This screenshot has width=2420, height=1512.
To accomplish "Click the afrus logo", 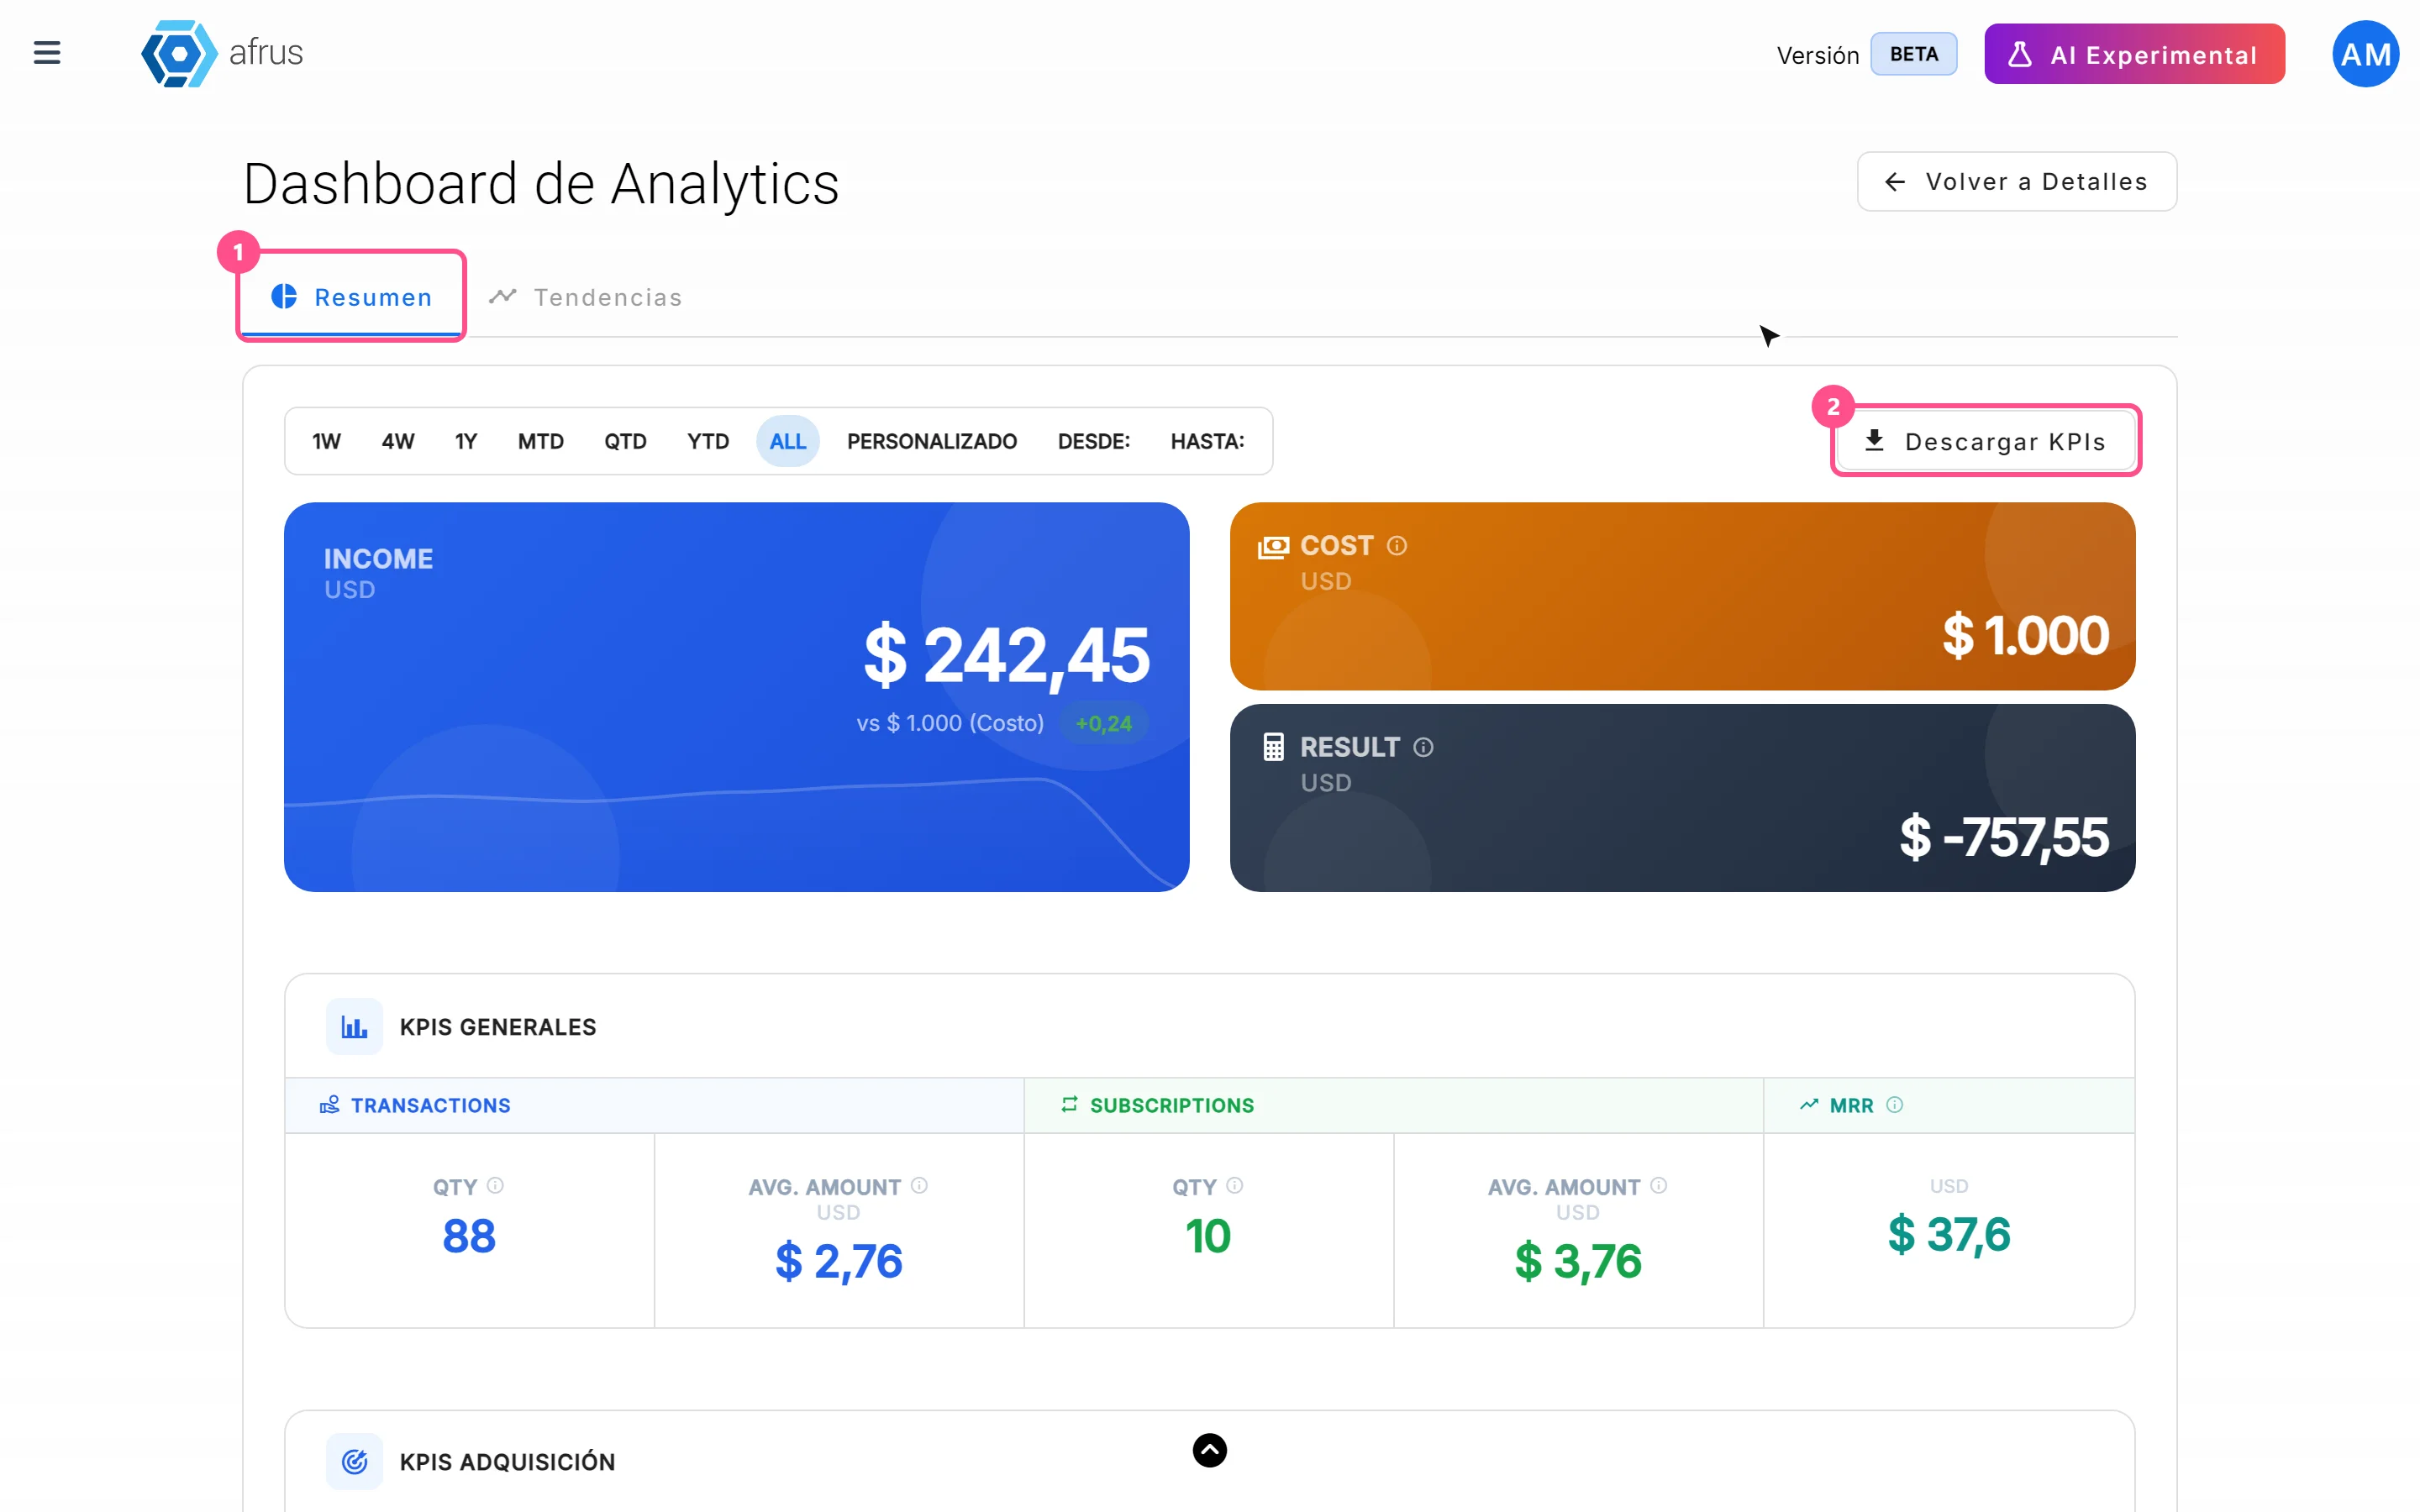I will [222, 53].
